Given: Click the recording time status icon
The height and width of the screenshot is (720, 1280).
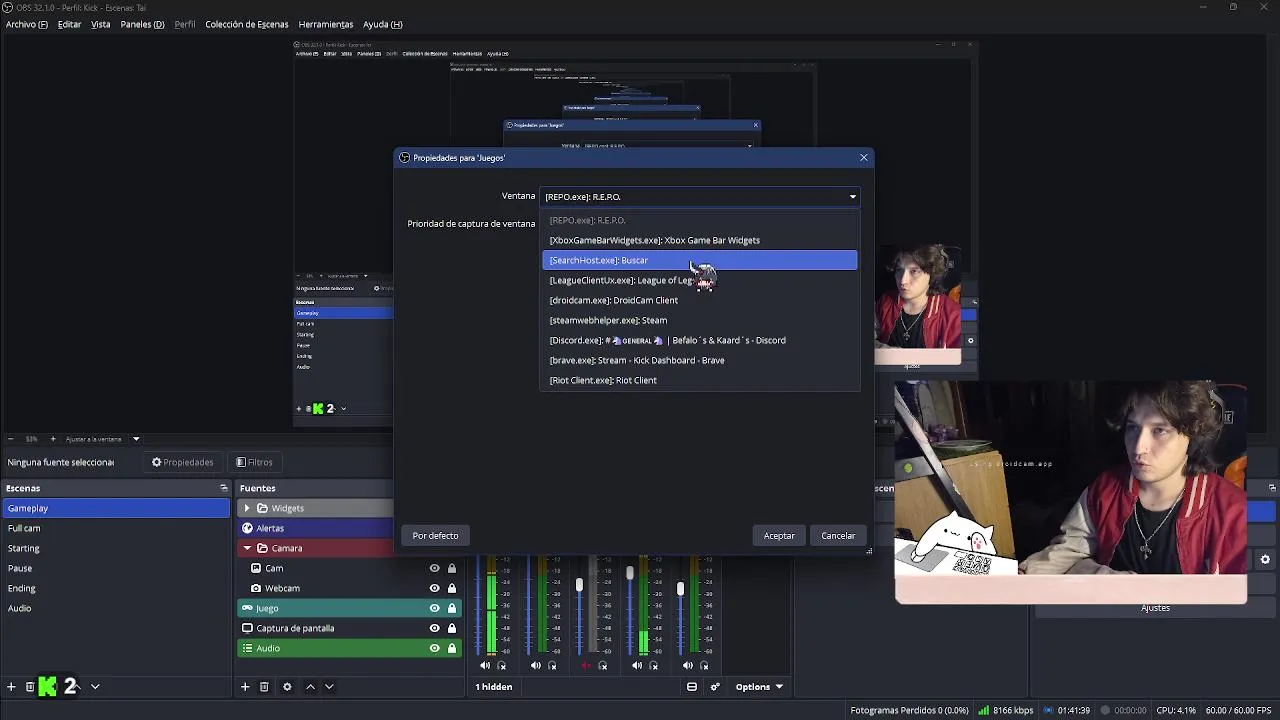Looking at the screenshot, I should [x=1106, y=711].
